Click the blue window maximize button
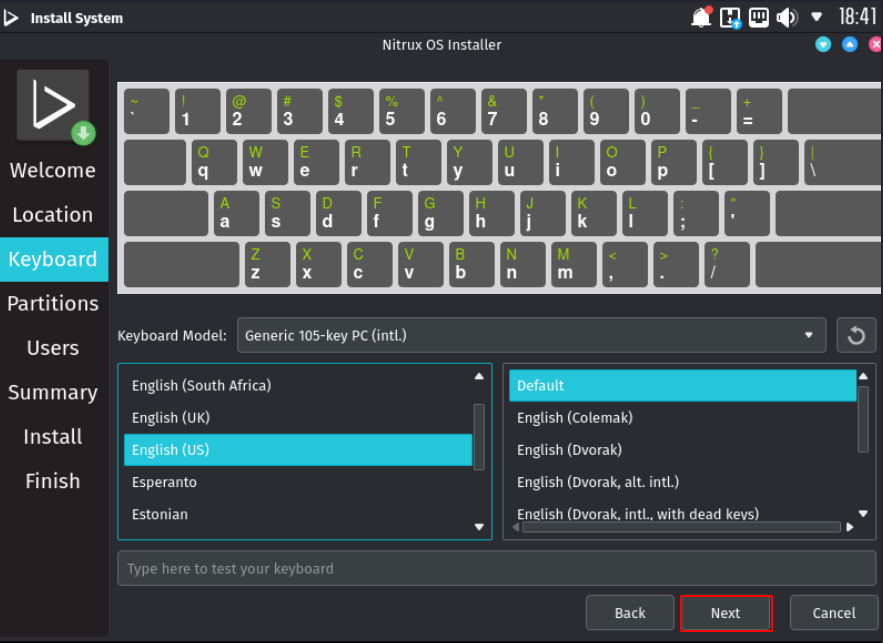Image resolution: width=883 pixels, height=643 pixels. pos(850,44)
